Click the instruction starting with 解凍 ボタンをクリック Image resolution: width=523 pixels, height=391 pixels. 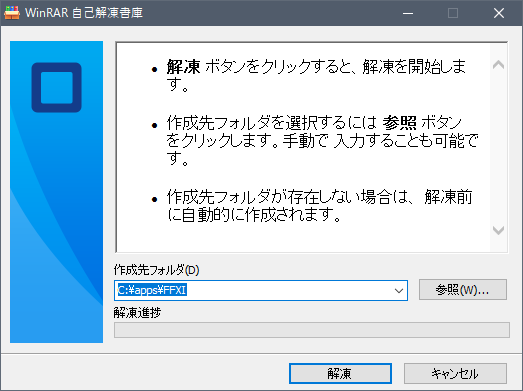click(x=316, y=75)
